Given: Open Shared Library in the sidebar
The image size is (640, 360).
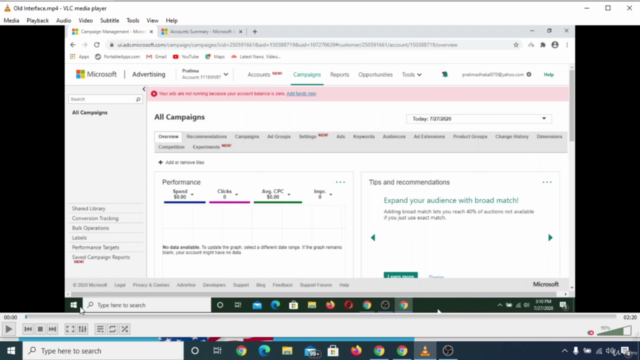Looking at the screenshot, I should point(89,209).
